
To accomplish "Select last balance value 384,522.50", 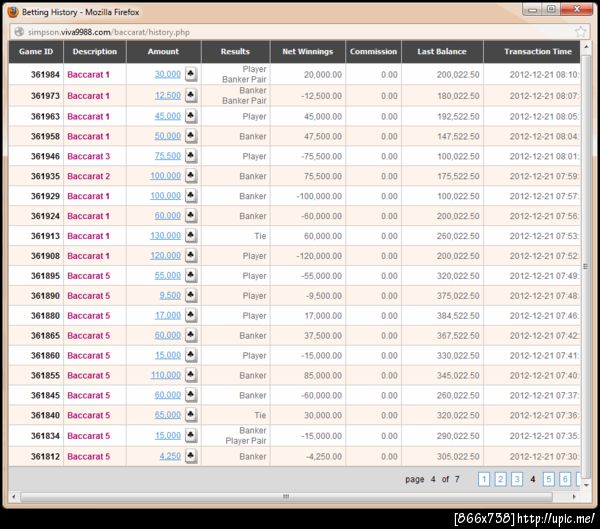I will (458, 315).
